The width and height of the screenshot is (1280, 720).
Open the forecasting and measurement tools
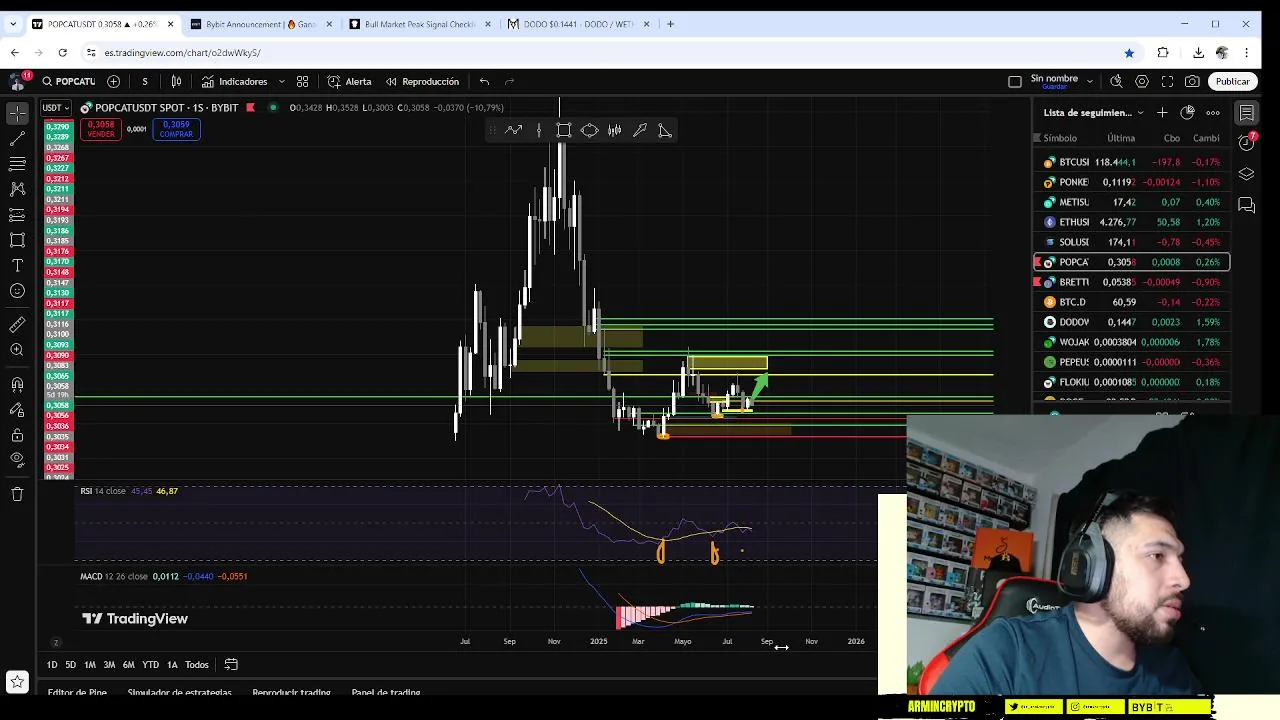(x=17, y=214)
